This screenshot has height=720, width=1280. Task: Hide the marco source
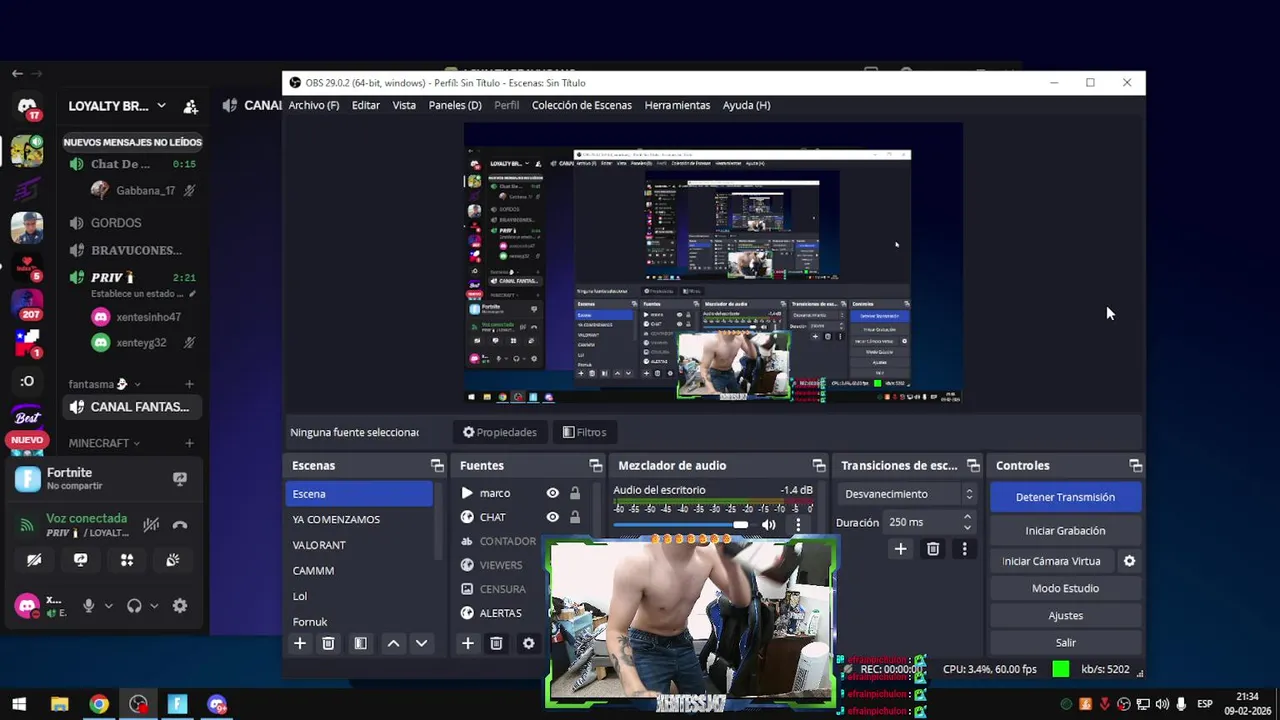[552, 493]
